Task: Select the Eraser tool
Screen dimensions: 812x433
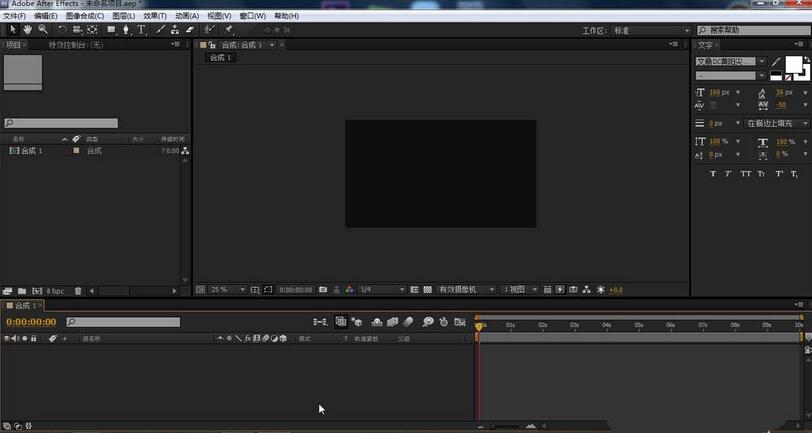Action: pos(190,30)
